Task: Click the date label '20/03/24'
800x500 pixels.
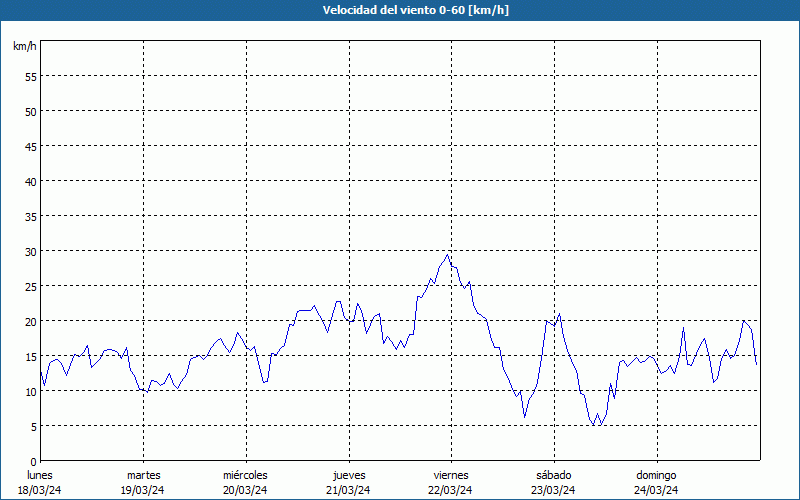Action: coord(245,490)
